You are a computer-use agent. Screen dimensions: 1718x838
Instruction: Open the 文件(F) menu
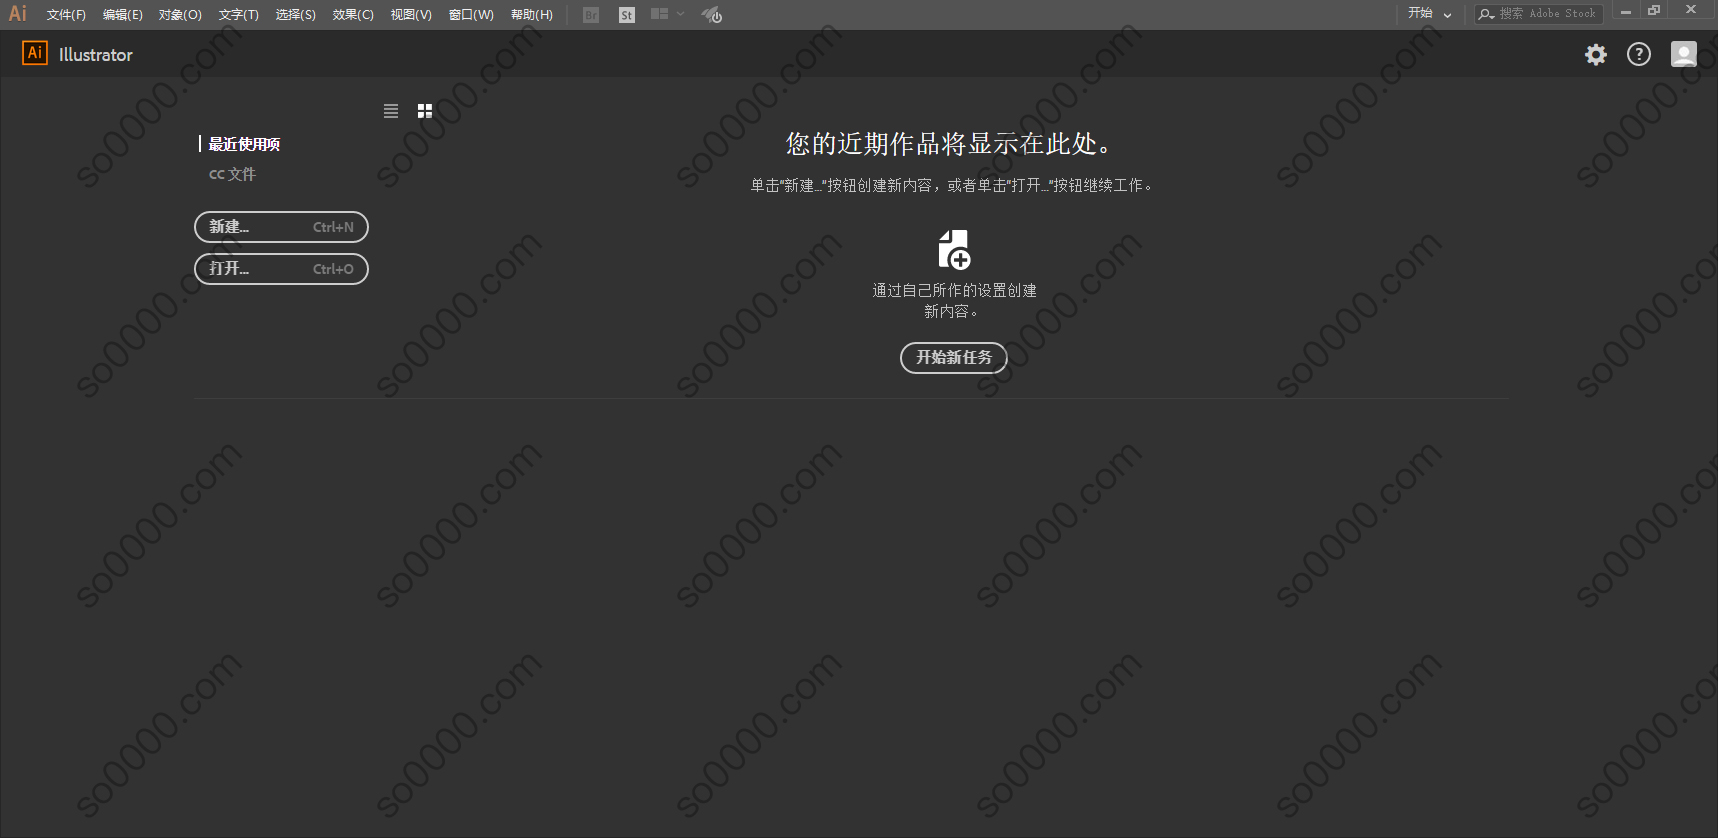(x=66, y=15)
